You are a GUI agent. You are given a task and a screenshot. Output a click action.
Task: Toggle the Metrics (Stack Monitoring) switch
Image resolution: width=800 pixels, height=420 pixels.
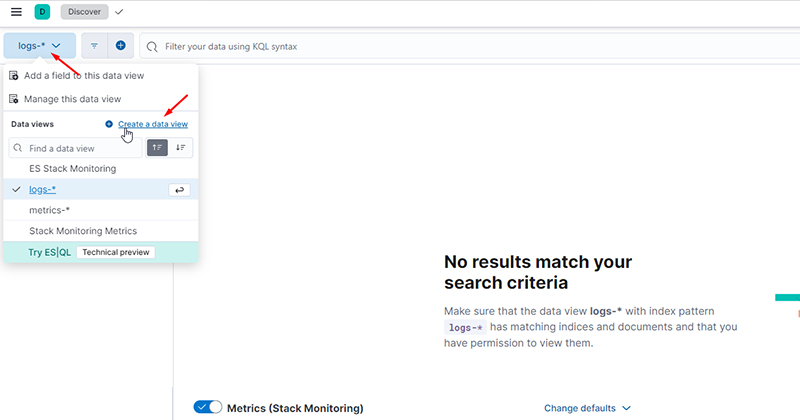tap(208, 407)
